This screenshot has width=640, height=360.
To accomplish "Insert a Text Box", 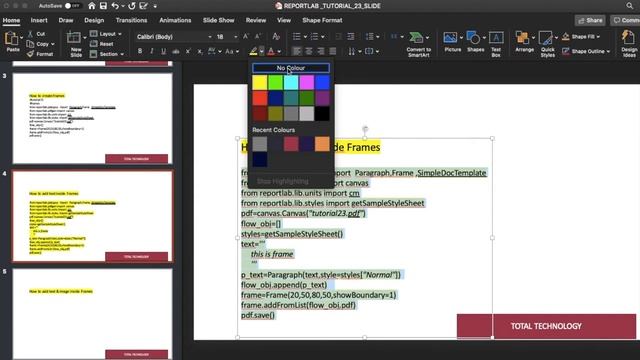I will tap(496, 44).
